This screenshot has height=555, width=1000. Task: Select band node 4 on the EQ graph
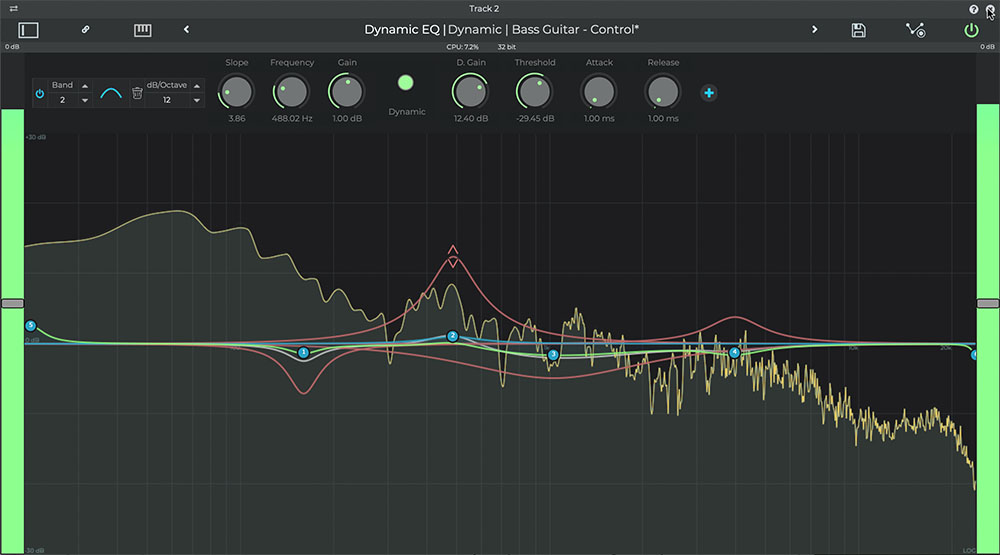(x=734, y=352)
